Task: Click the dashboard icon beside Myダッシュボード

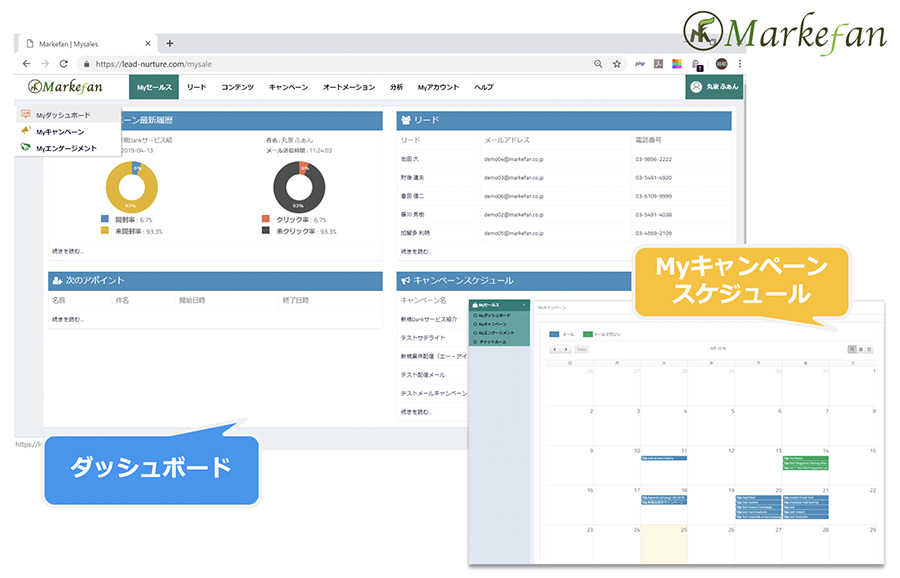Action: click(26, 114)
